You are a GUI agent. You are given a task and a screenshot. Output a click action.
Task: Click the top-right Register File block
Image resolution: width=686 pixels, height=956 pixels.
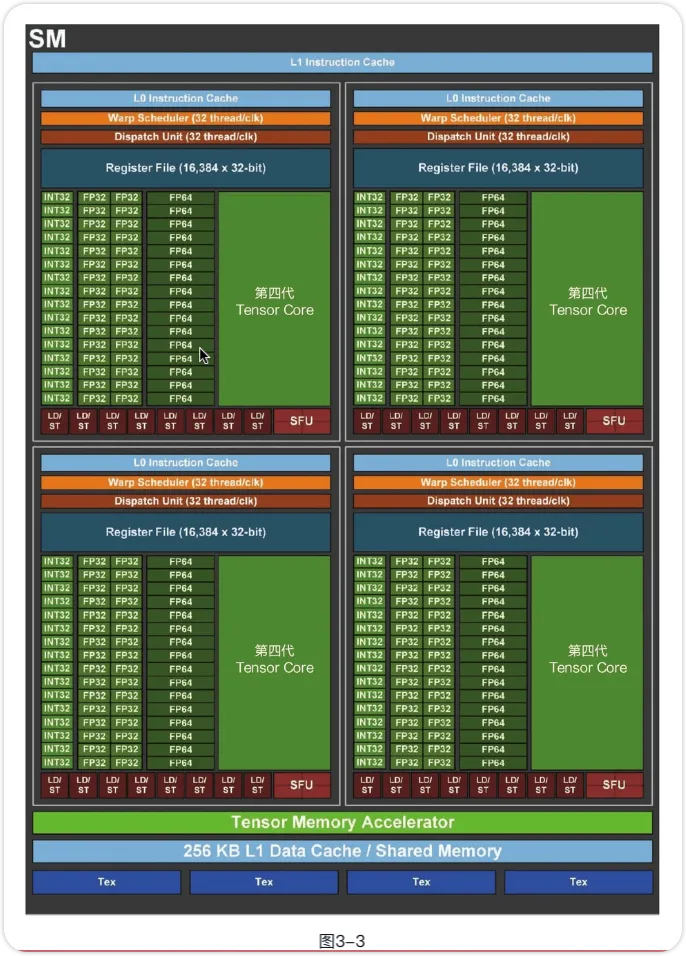pyautogui.click(x=498, y=168)
